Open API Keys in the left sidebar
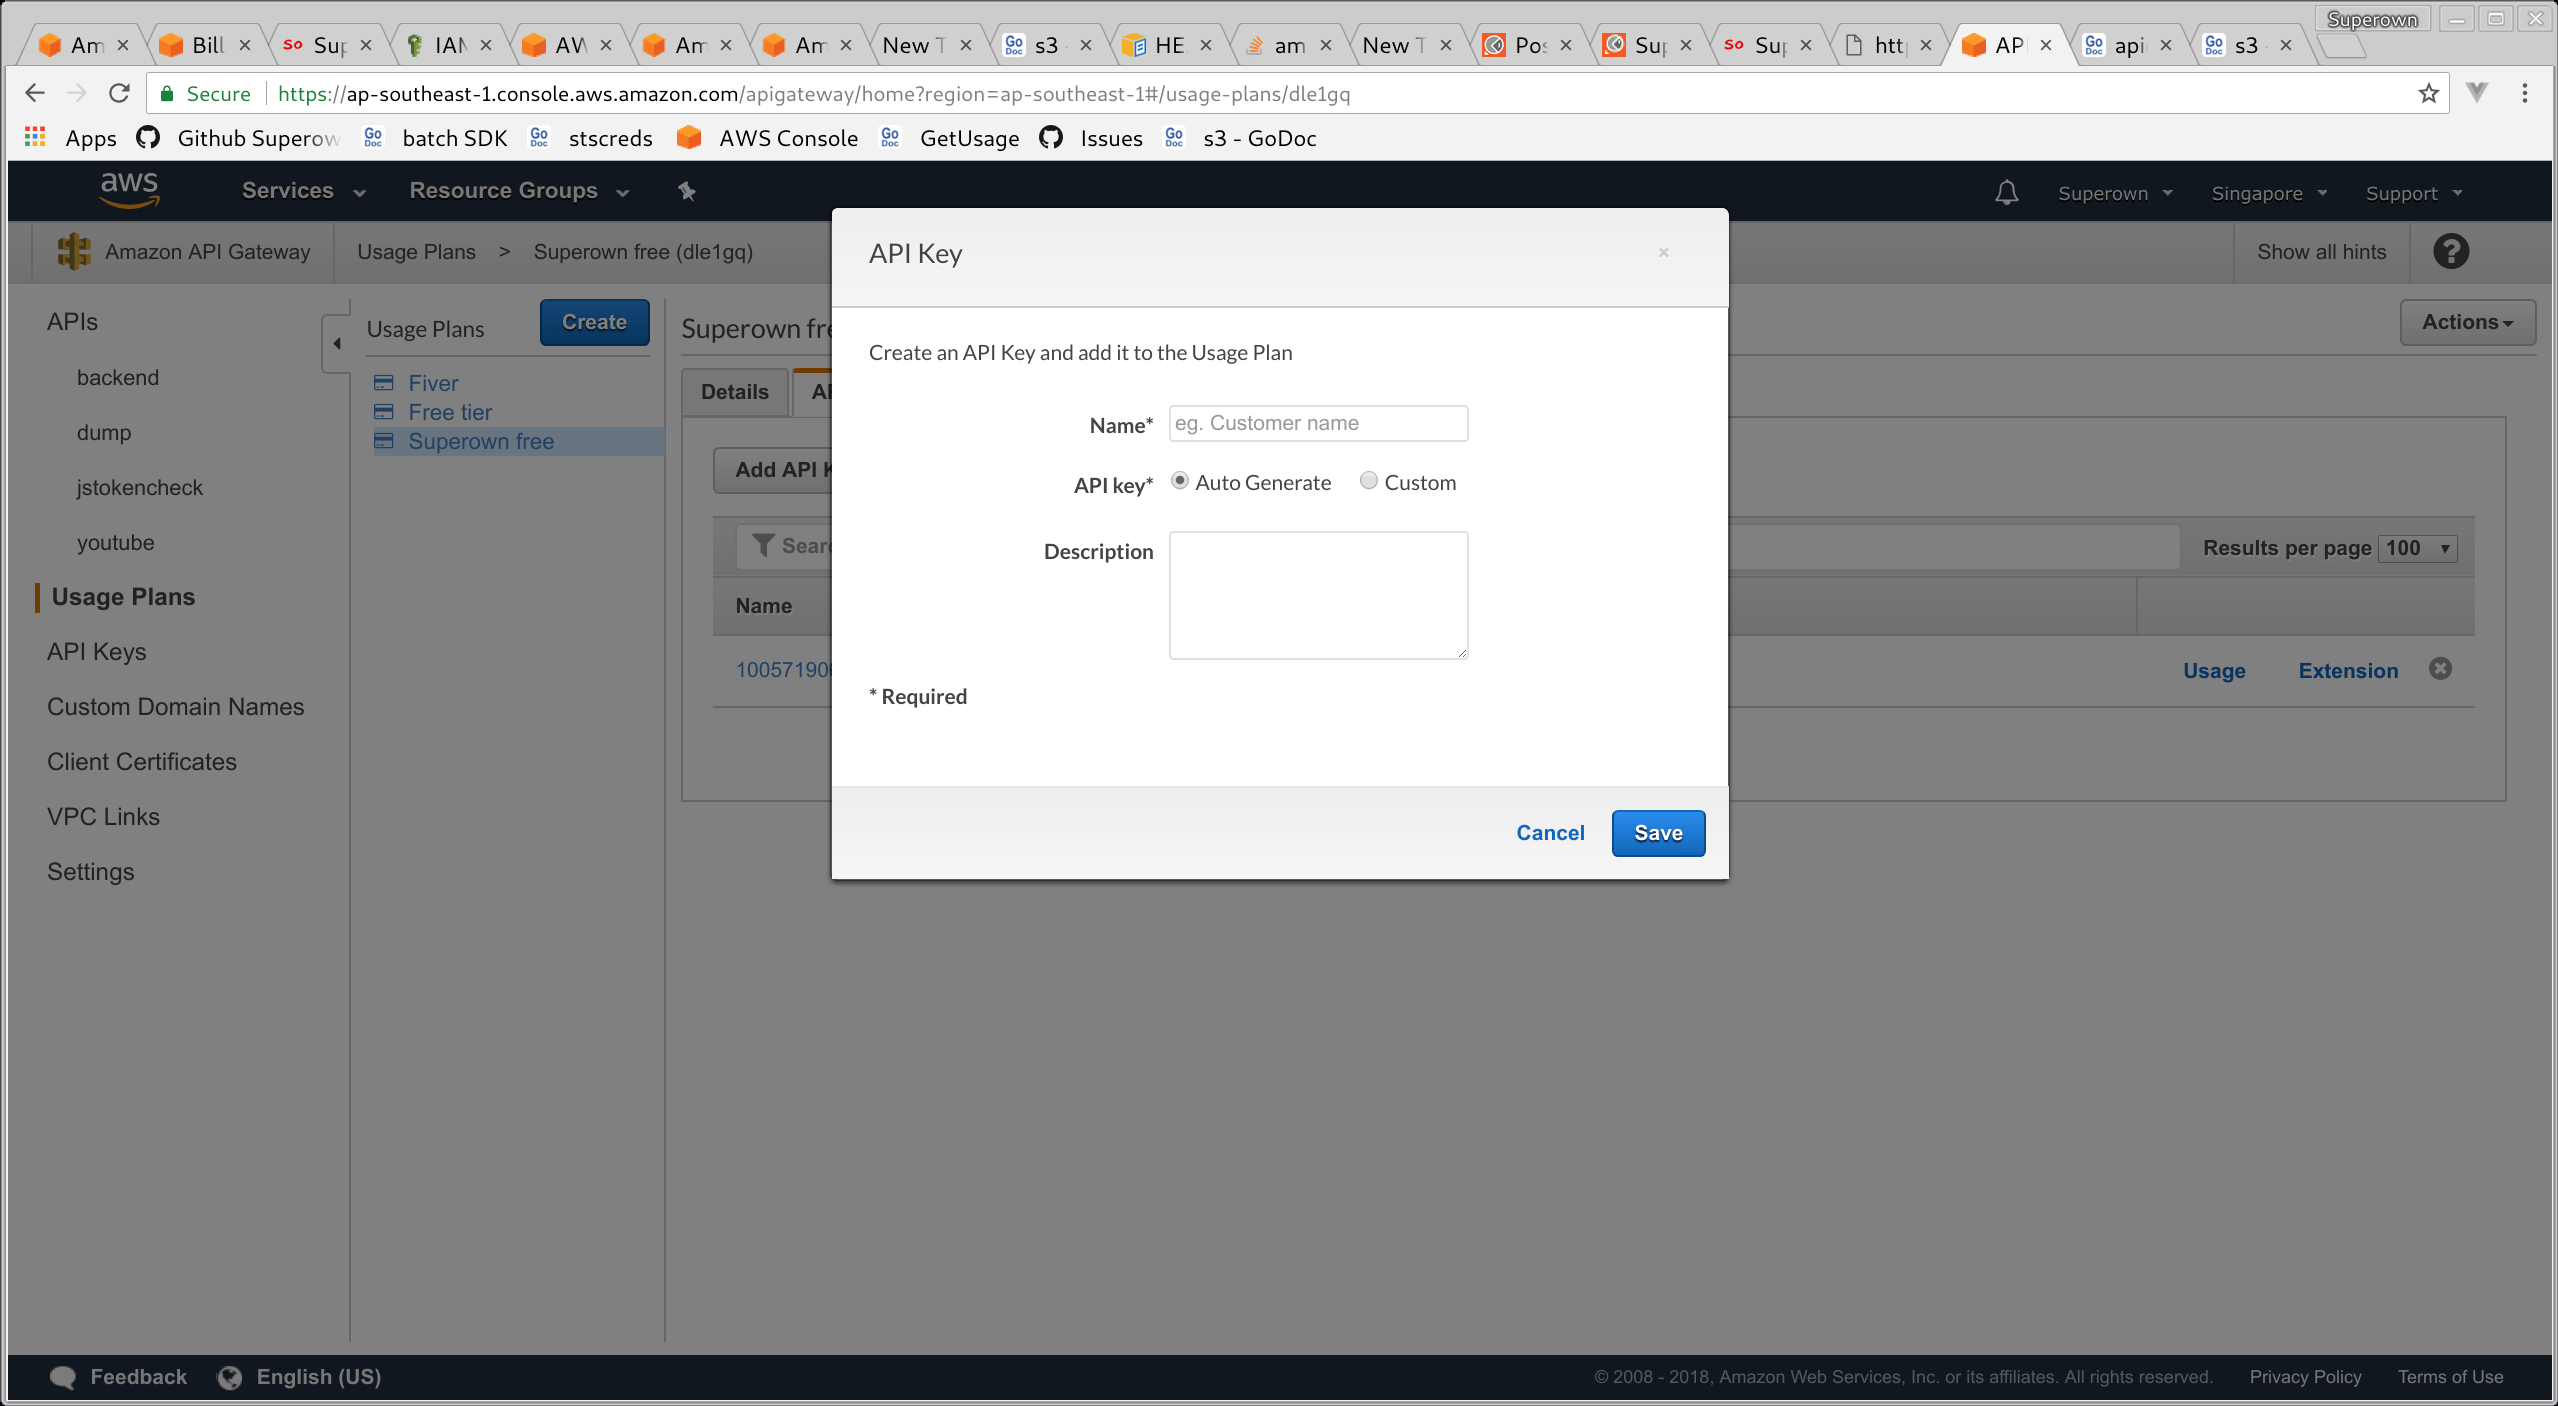The image size is (2558, 1406). (96, 652)
